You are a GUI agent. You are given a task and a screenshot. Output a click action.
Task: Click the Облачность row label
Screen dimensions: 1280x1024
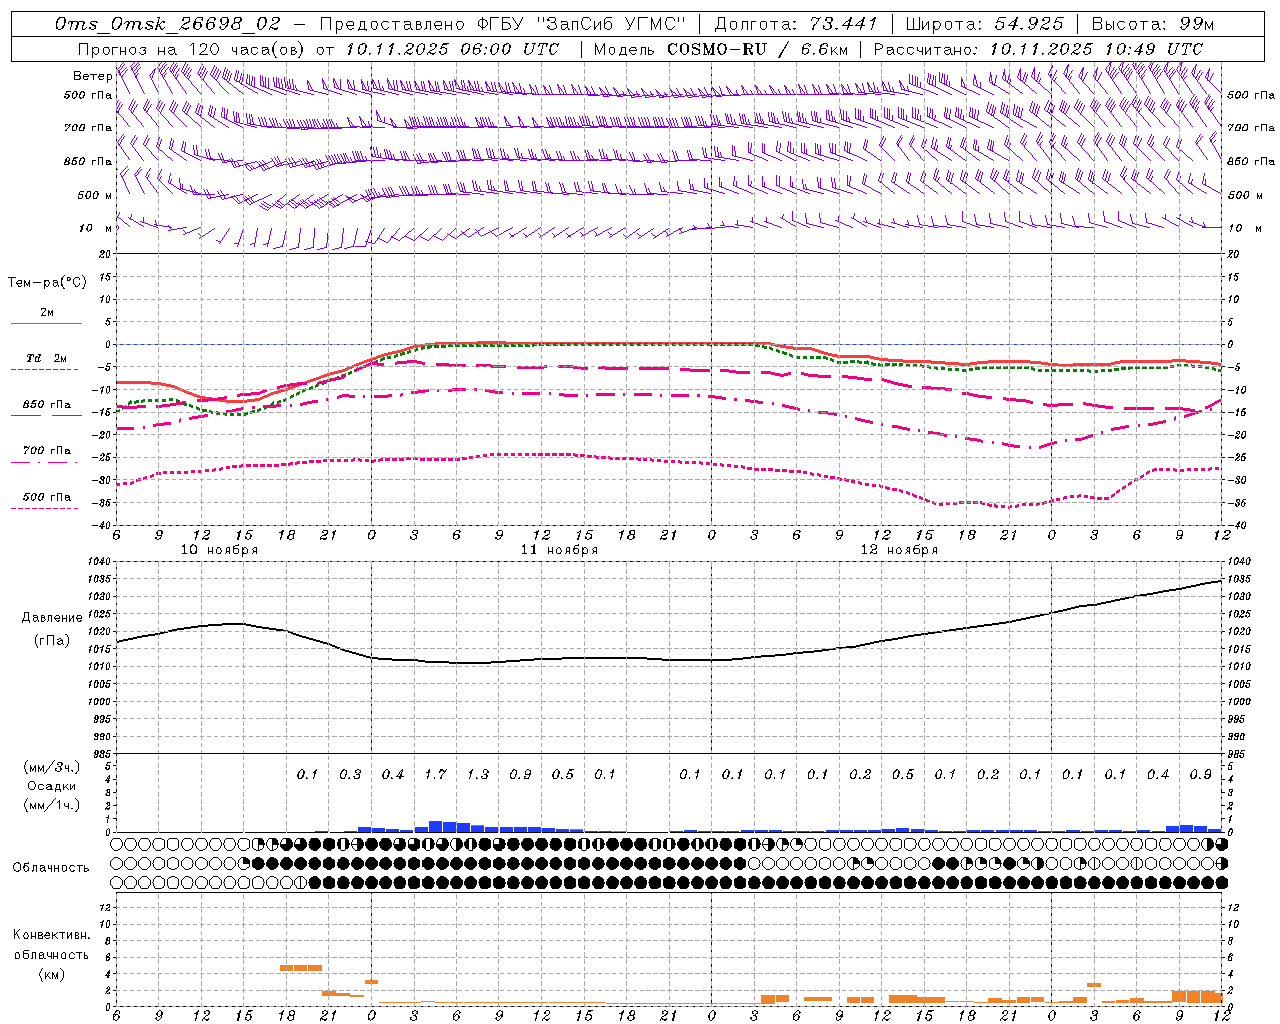tap(51, 867)
